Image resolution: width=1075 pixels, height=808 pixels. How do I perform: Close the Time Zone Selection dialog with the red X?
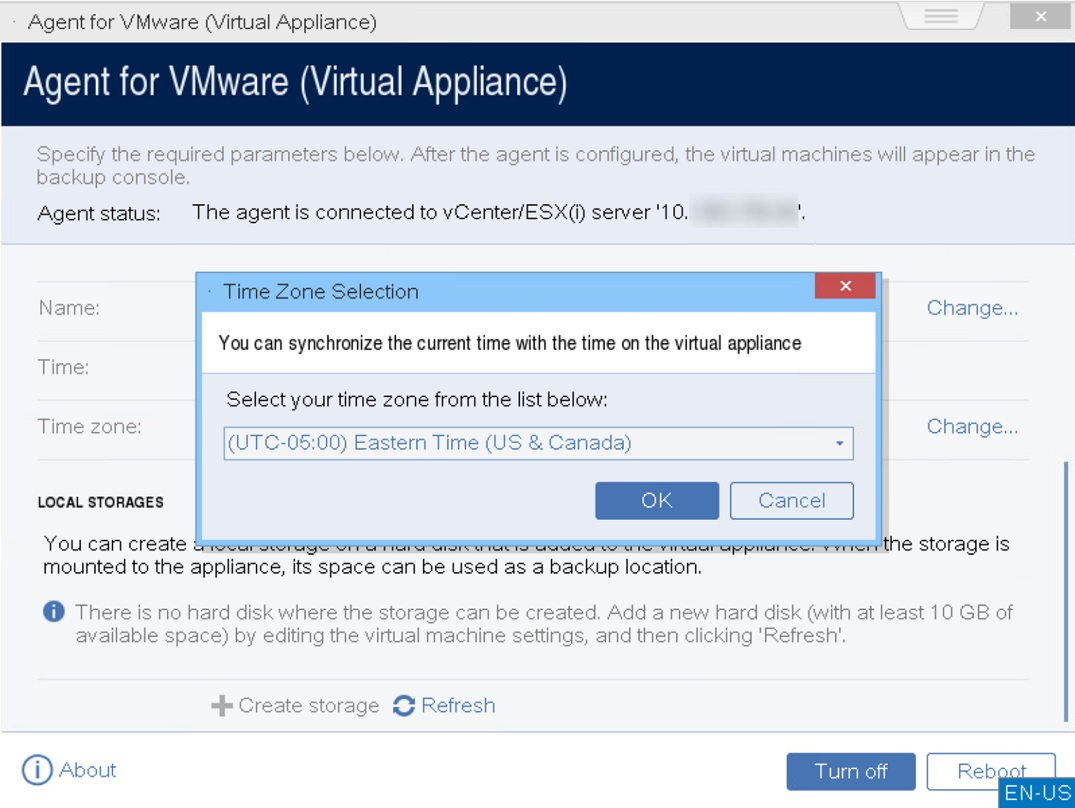pyautogui.click(x=845, y=286)
